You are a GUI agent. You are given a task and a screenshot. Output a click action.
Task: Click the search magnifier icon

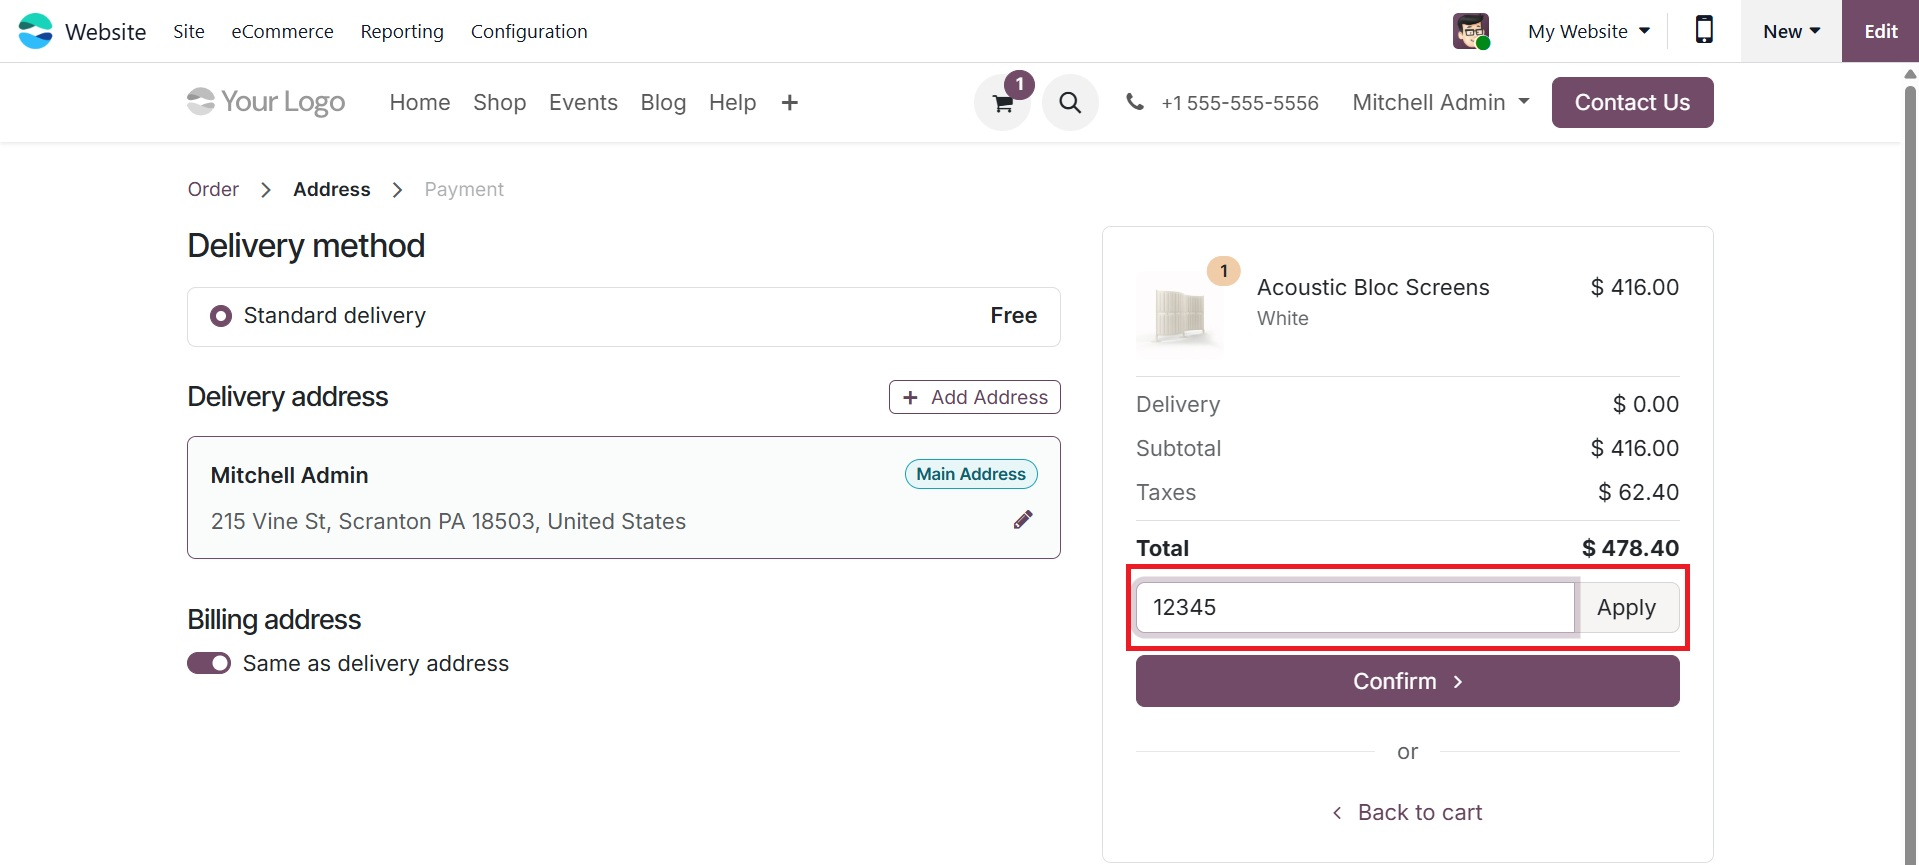(x=1070, y=103)
